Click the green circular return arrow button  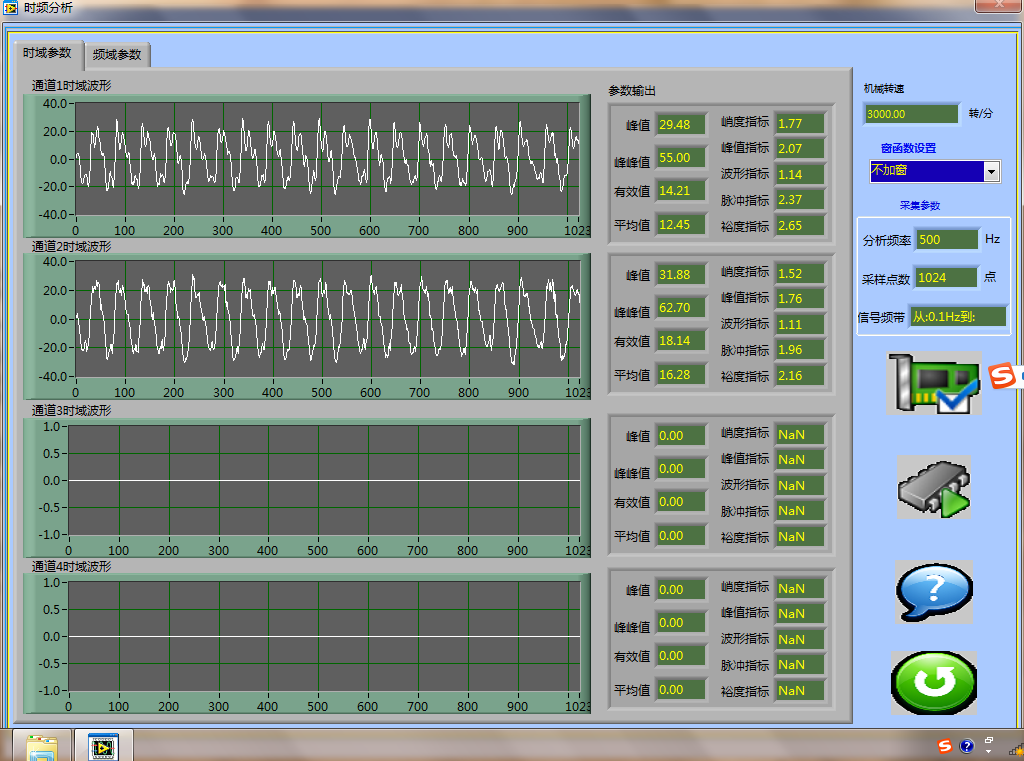click(x=934, y=683)
